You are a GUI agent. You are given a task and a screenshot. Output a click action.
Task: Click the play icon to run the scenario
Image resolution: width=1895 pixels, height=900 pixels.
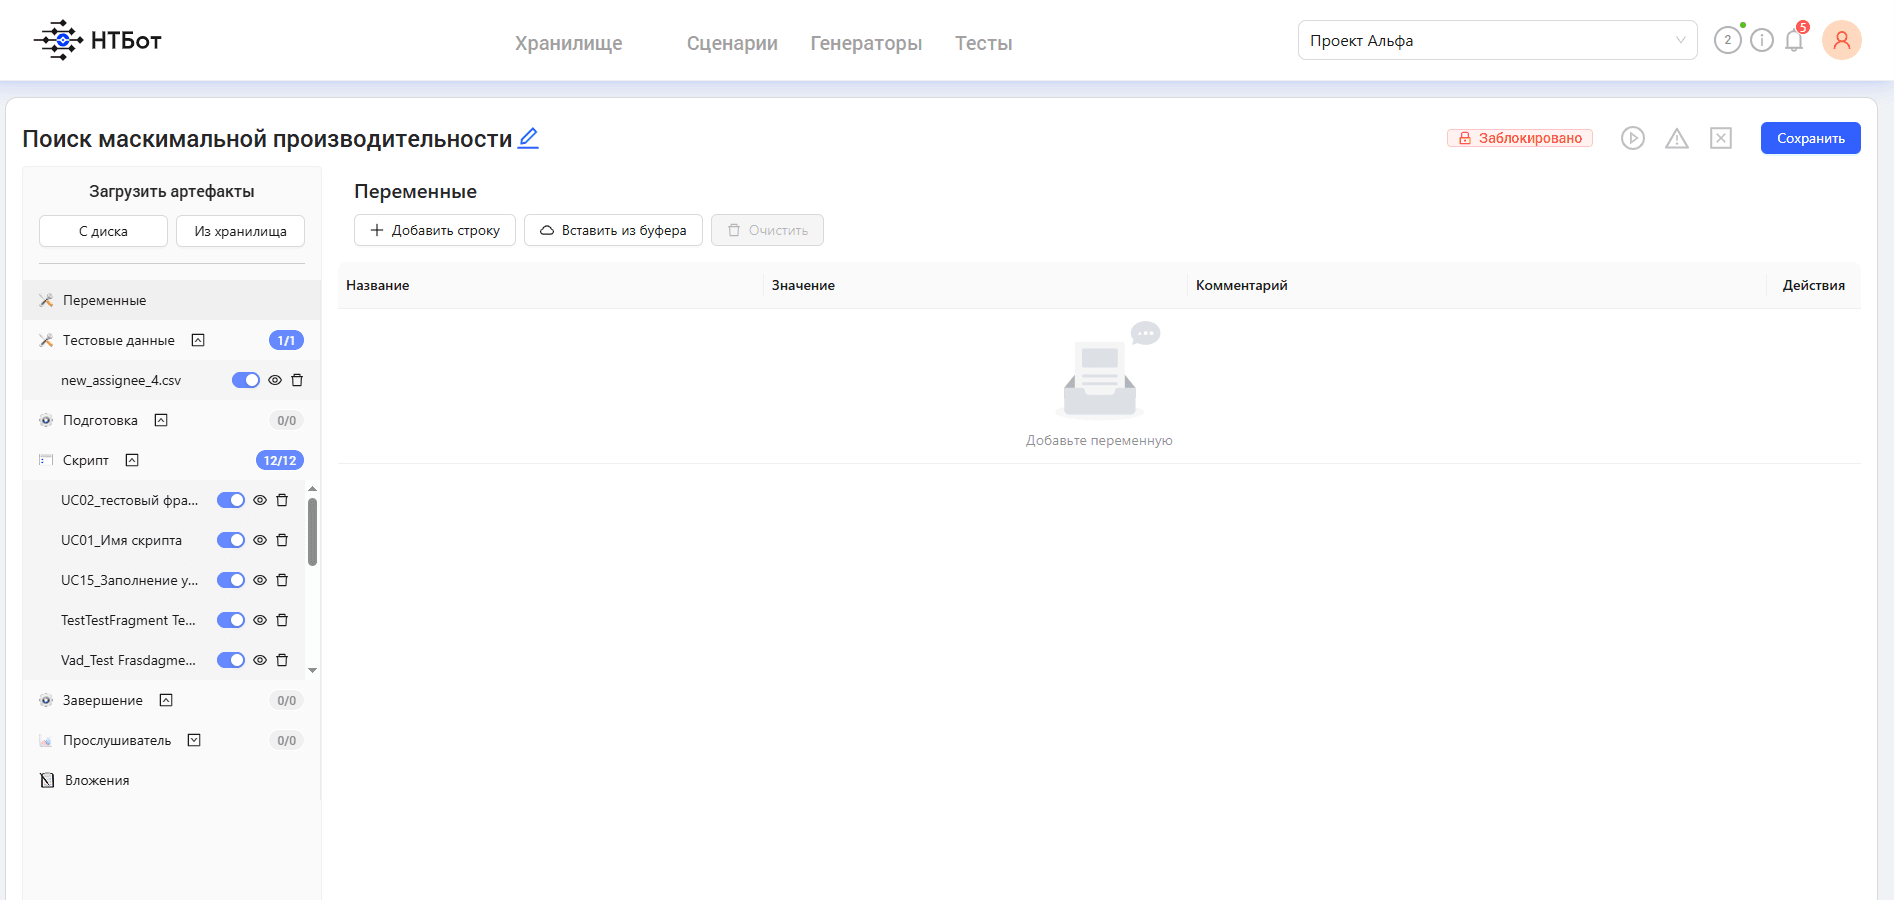click(1633, 138)
